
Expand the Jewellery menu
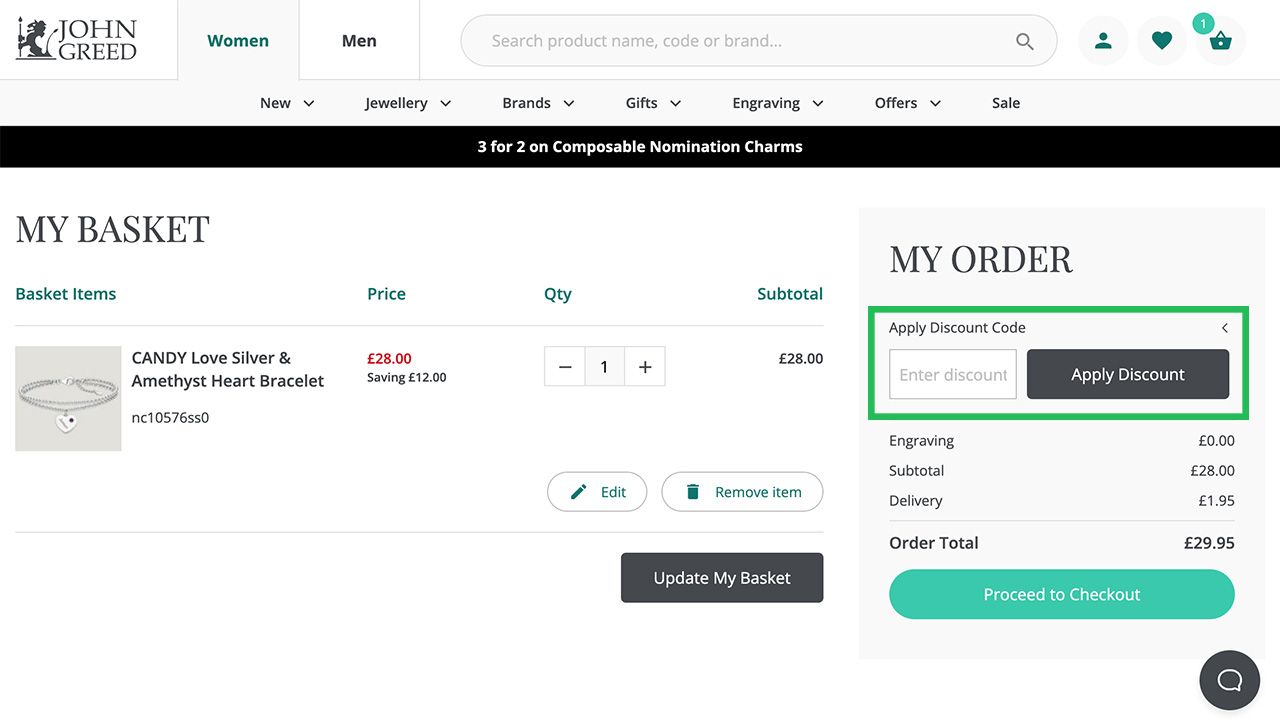click(x=408, y=103)
